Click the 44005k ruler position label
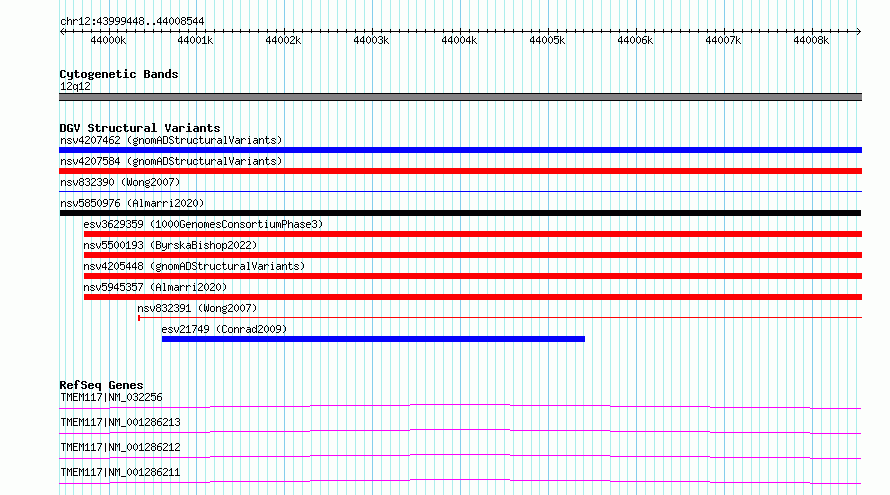The height and width of the screenshot is (495, 890). tap(547, 41)
